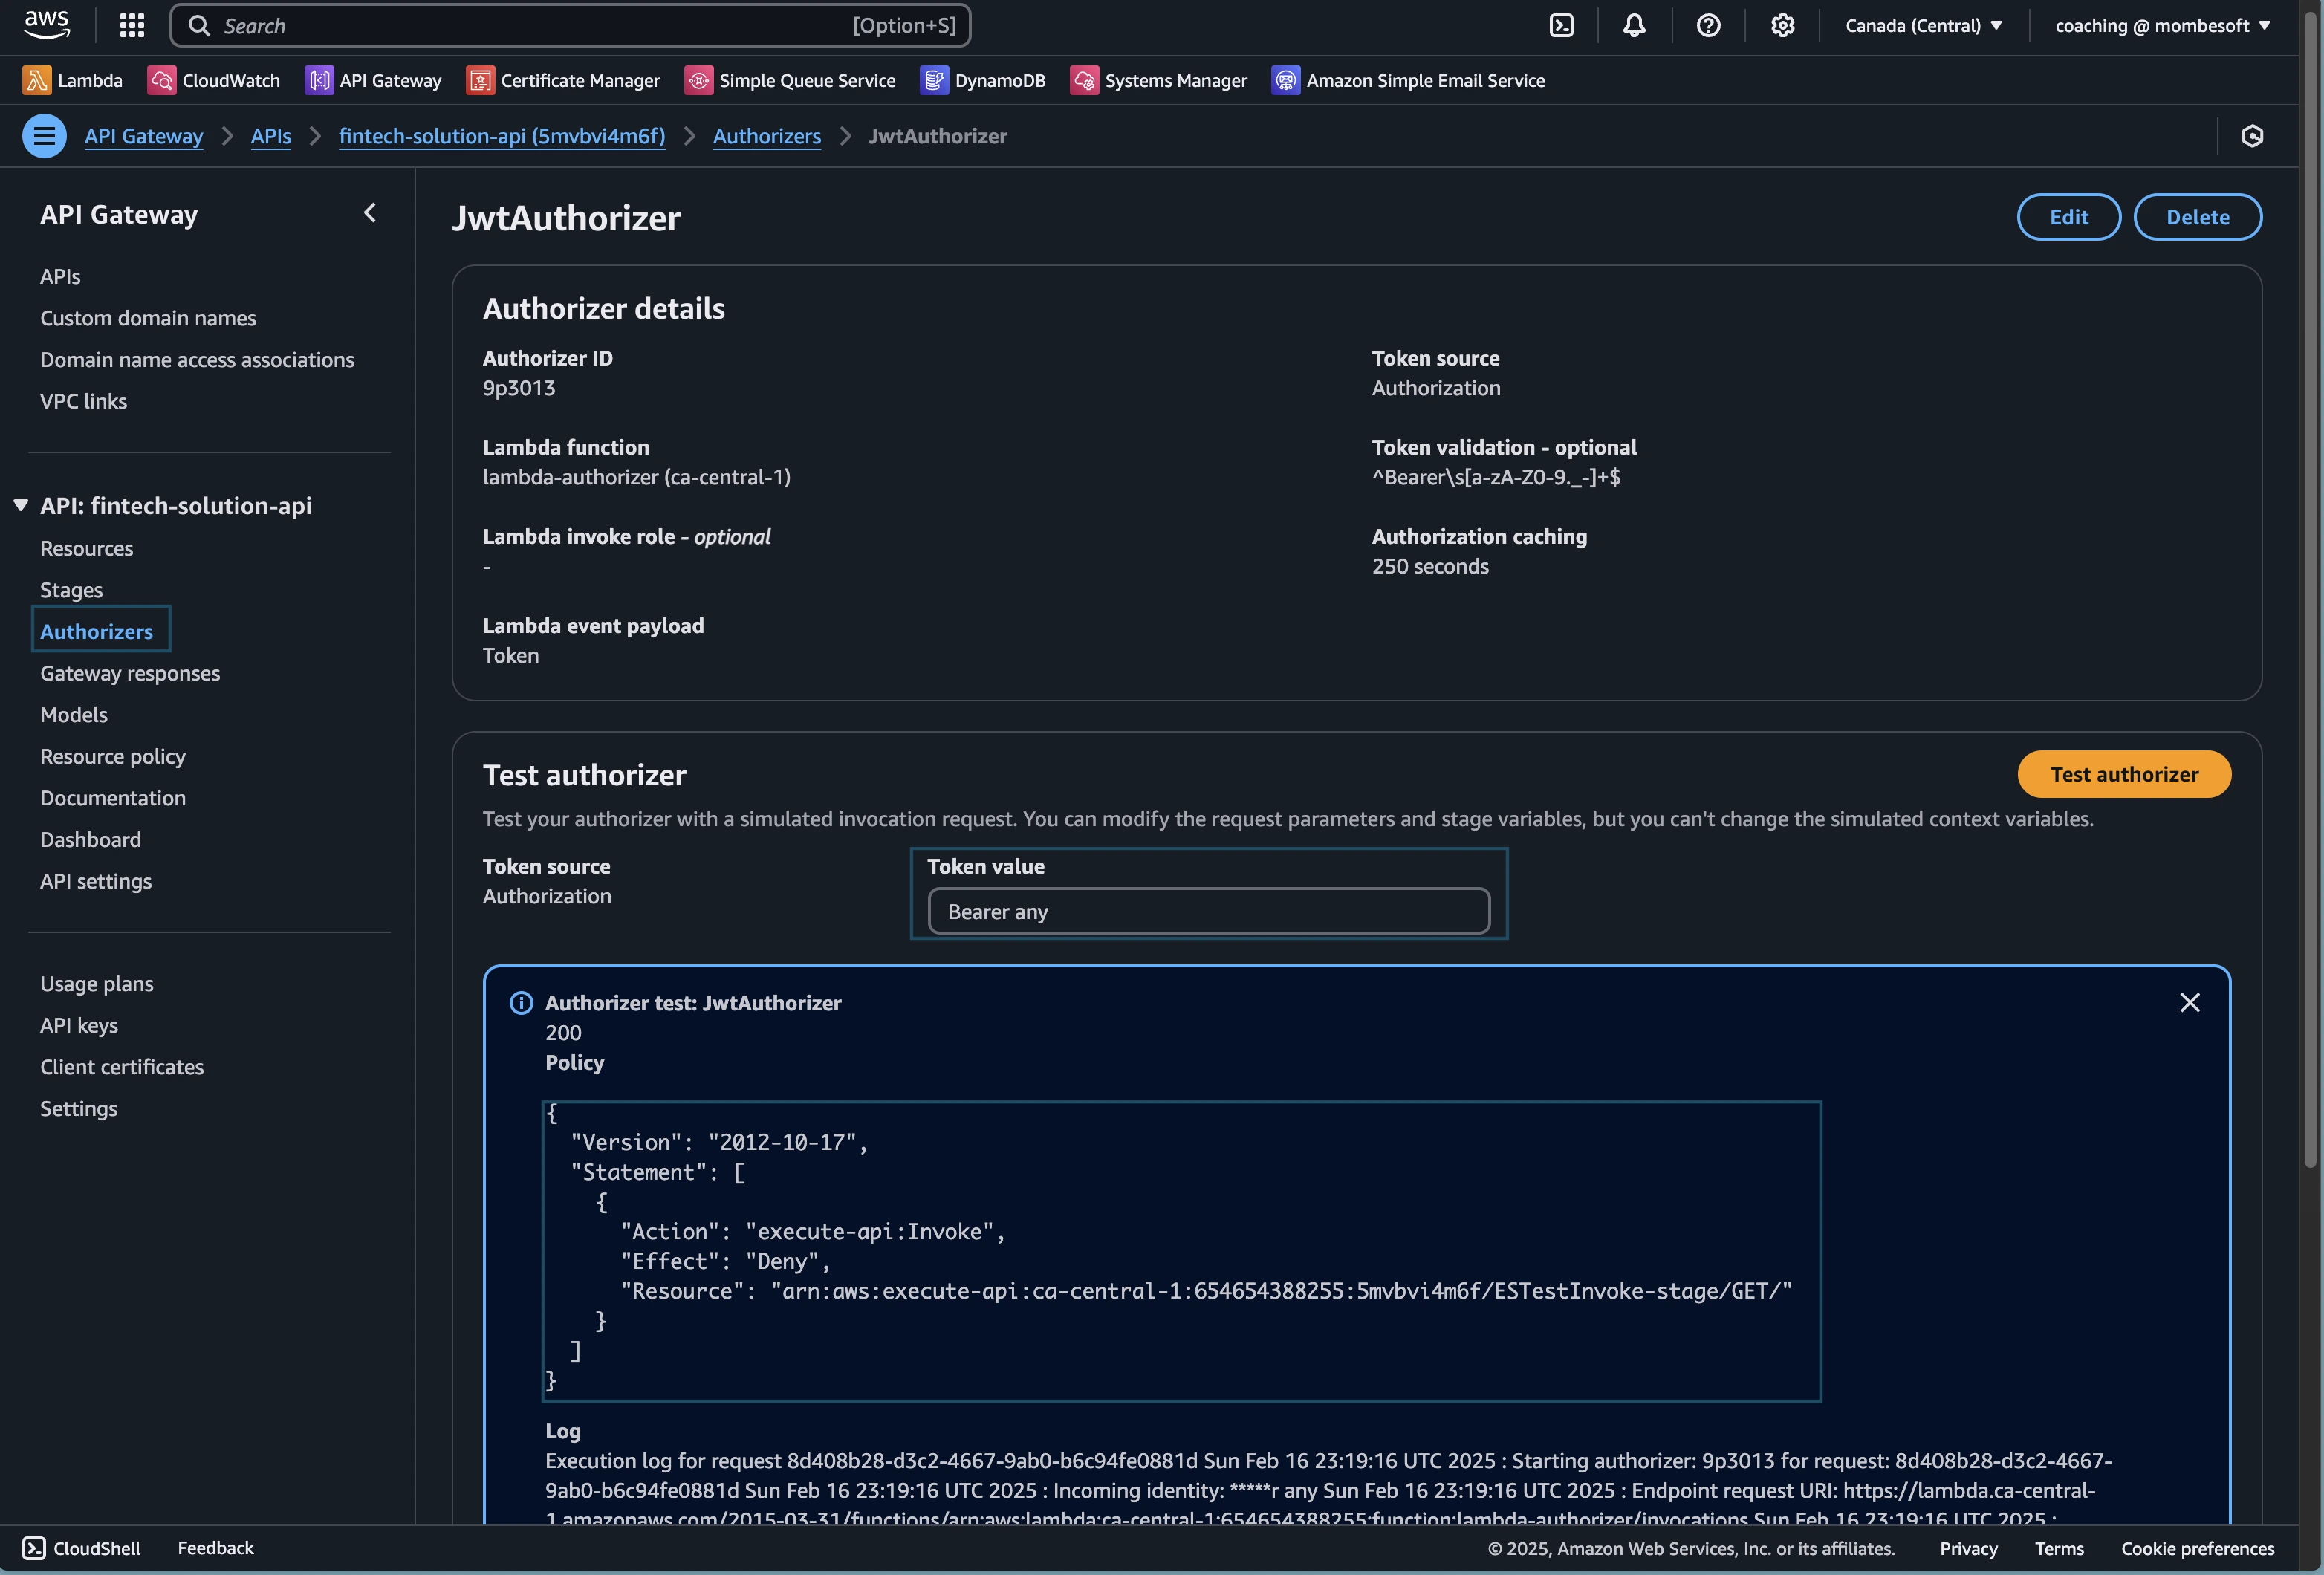
Task: Click the Authorizer ID value 9p3013
Action: (x=519, y=388)
